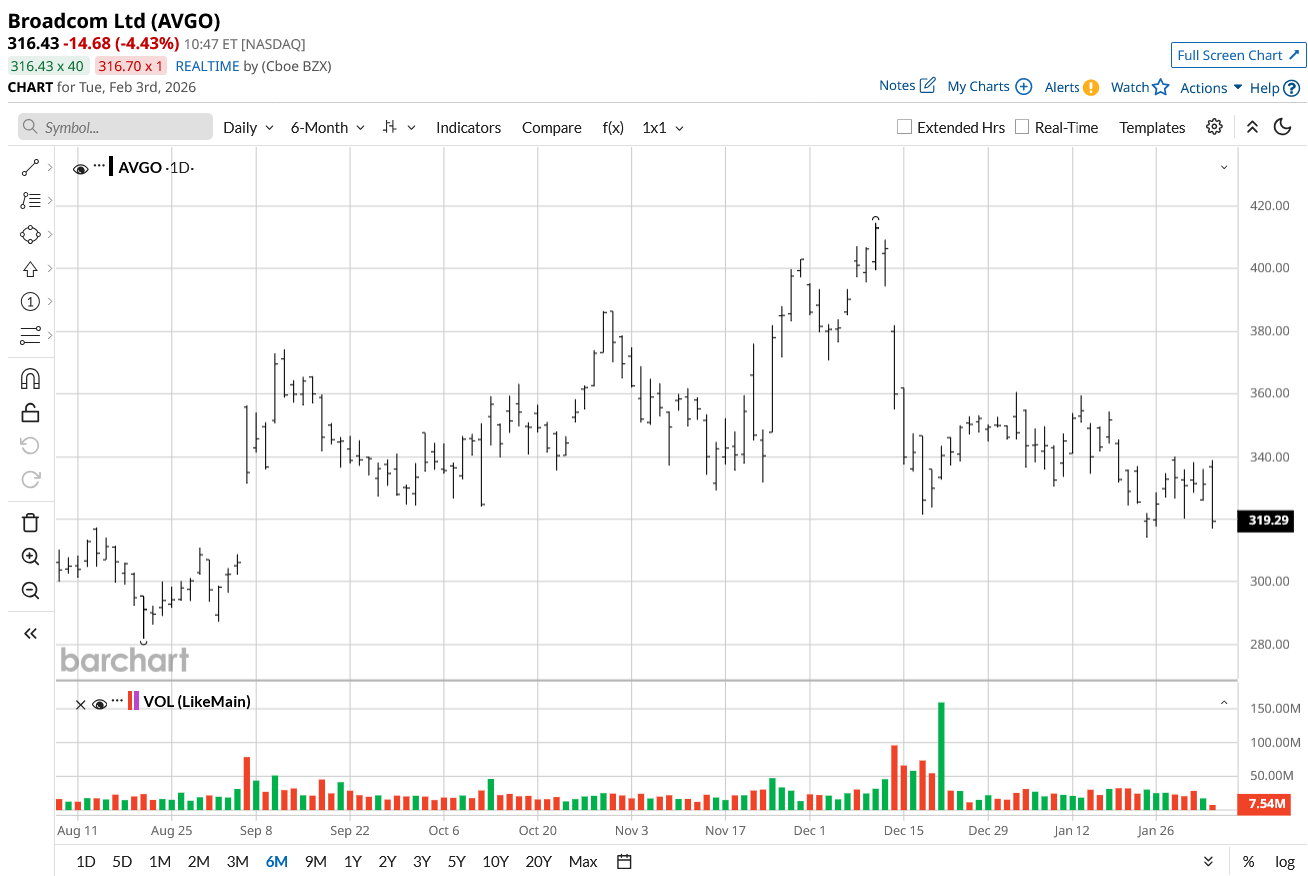Image resolution: width=1308 pixels, height=876 pixels.
Task: Expand more options double down chevron
Action: pos(1208,861)
